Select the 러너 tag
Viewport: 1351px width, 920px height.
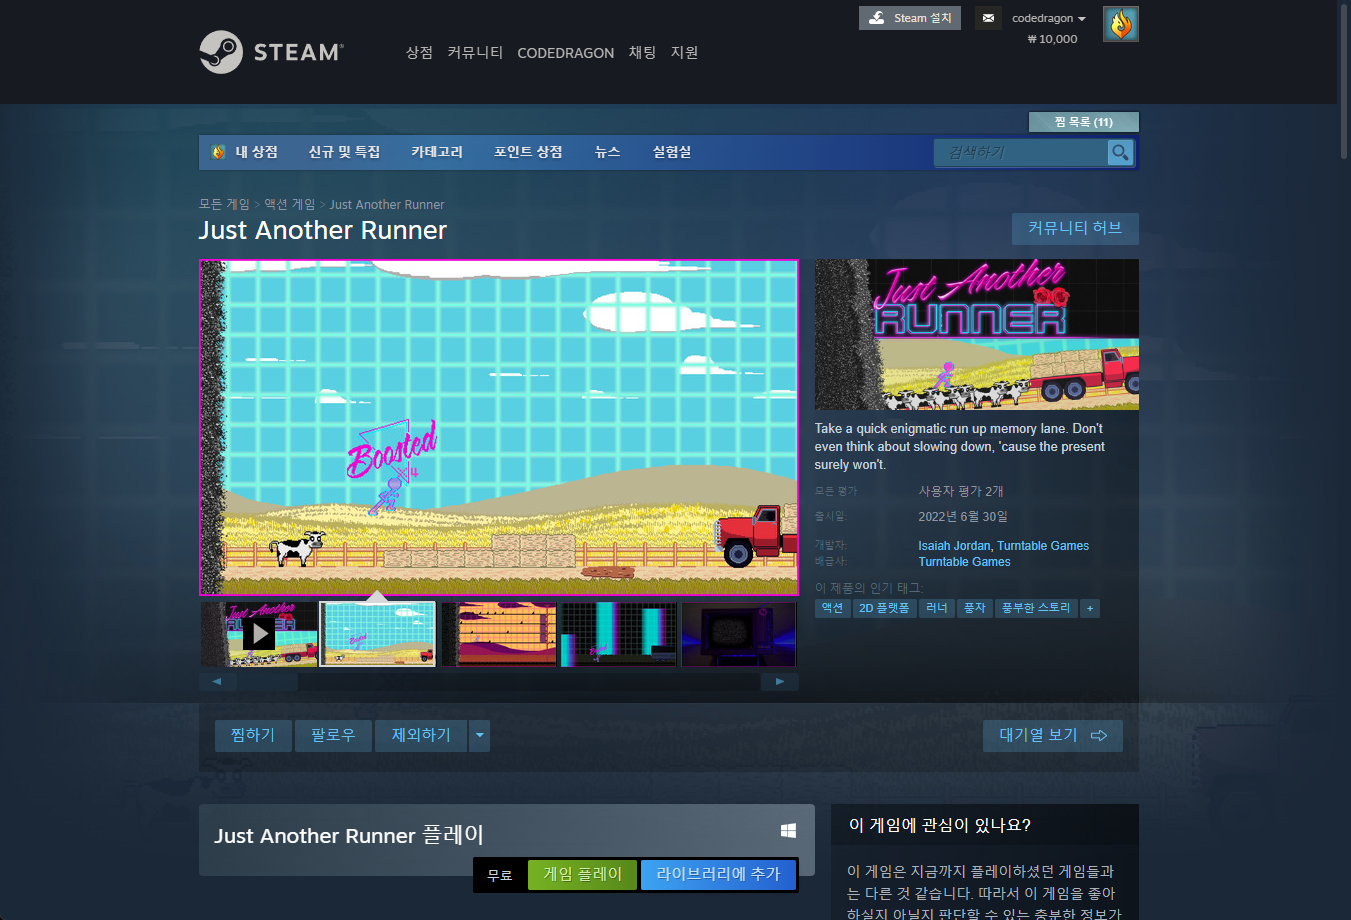[936, 608]
